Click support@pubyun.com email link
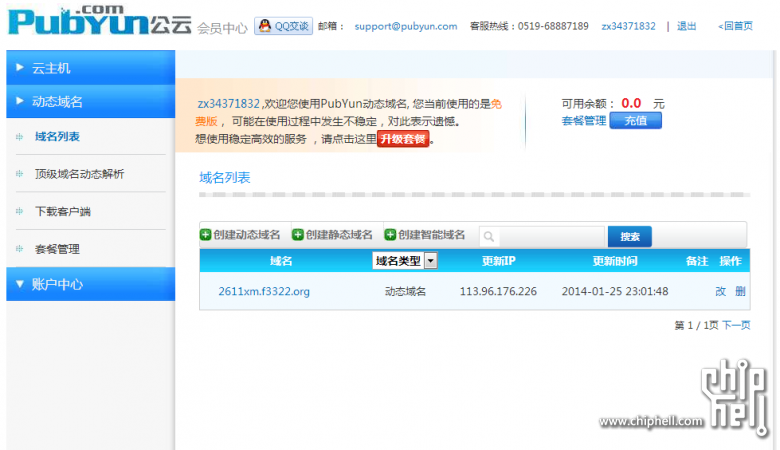 pyautogui.click(x=406, y=26)
